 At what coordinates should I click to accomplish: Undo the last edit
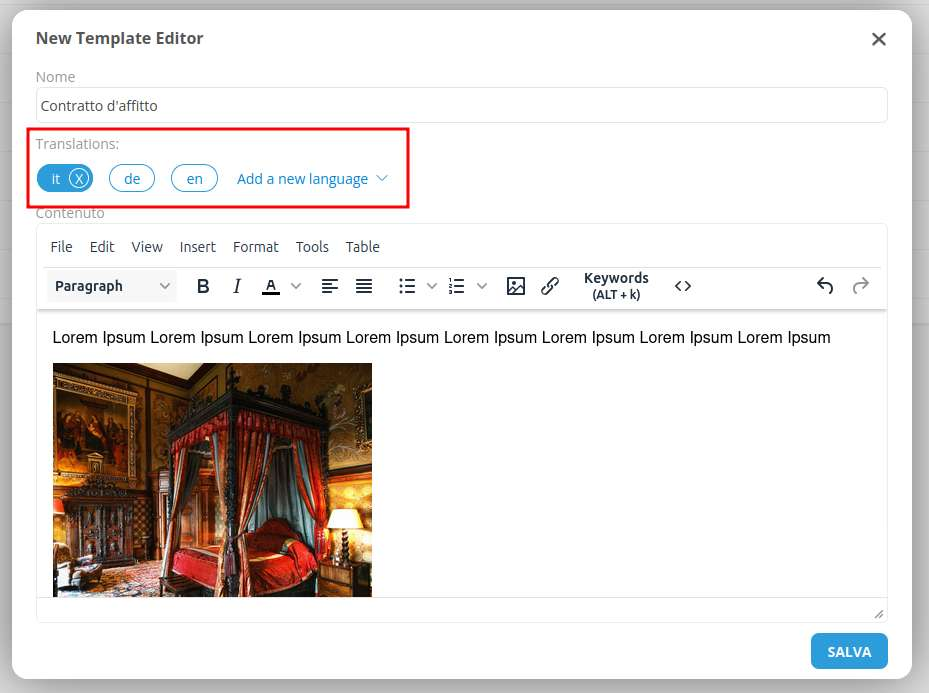(825, 286)
